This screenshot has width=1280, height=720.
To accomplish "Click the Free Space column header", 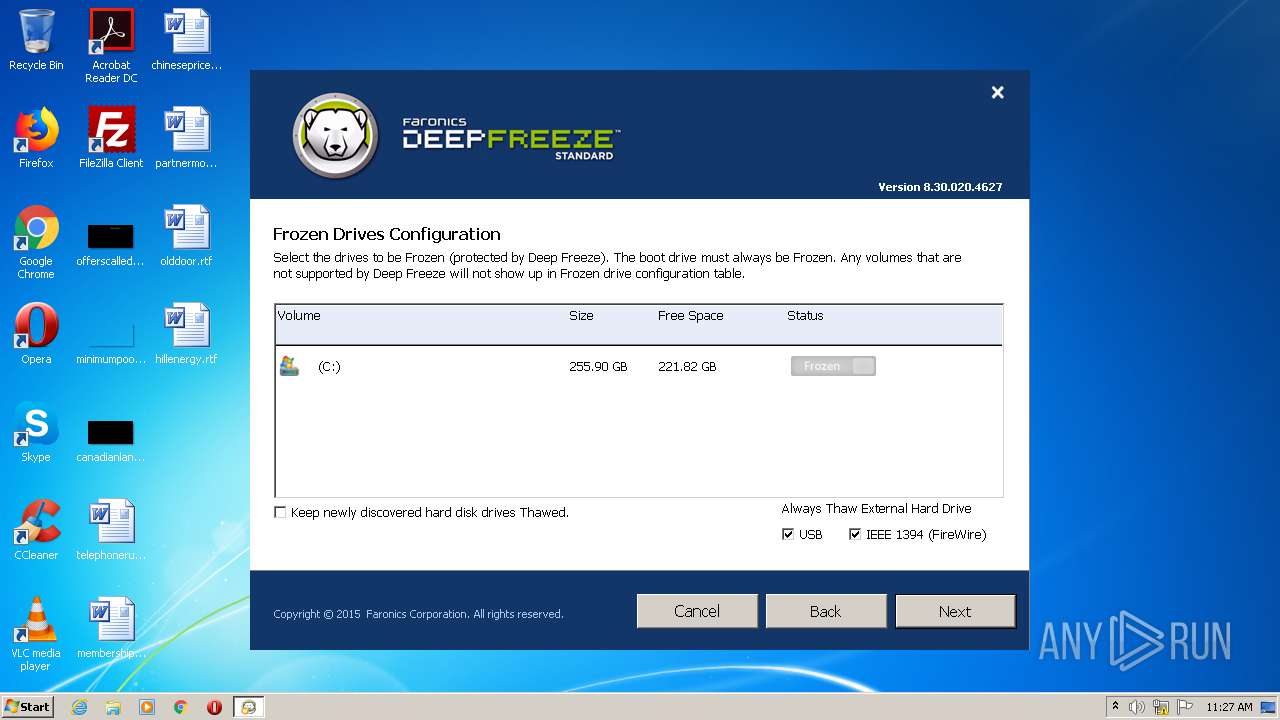I will click(691, 315).
